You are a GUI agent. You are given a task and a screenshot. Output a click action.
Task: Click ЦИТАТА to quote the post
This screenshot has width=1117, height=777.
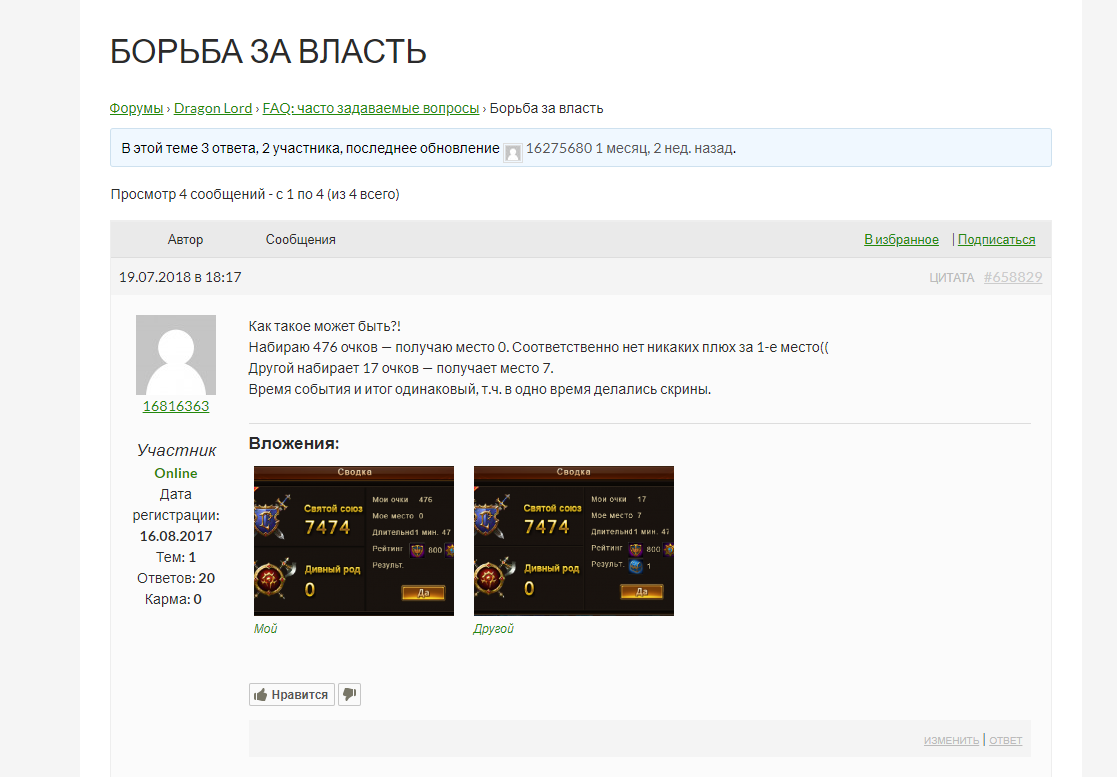[x=951, y=278]
